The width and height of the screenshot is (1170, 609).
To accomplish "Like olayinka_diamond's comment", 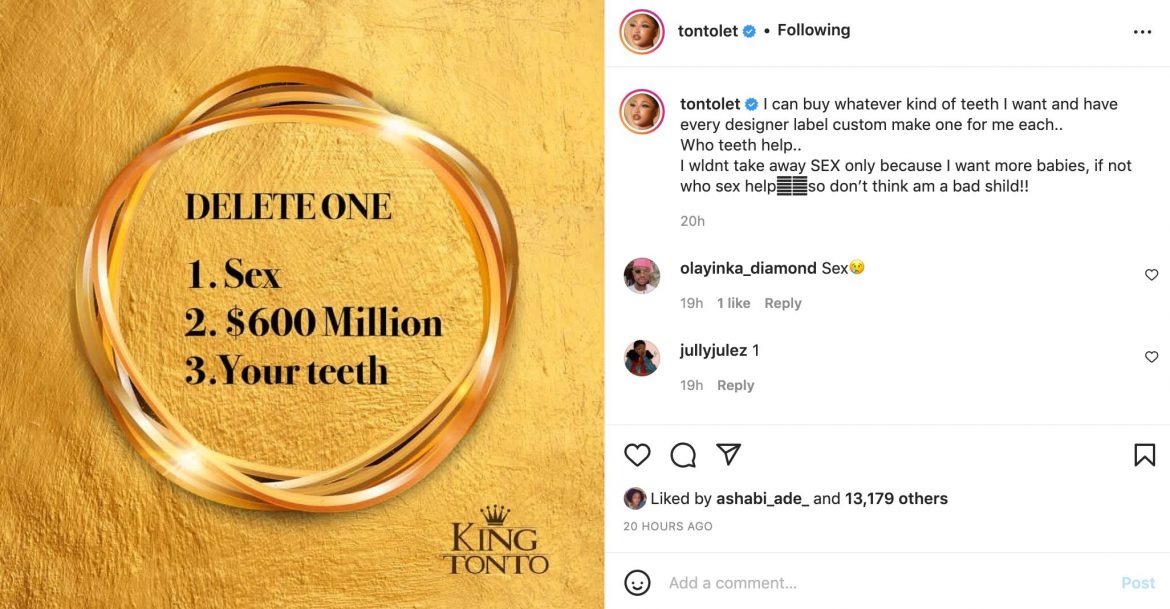I will click(x=1151, y=275).
